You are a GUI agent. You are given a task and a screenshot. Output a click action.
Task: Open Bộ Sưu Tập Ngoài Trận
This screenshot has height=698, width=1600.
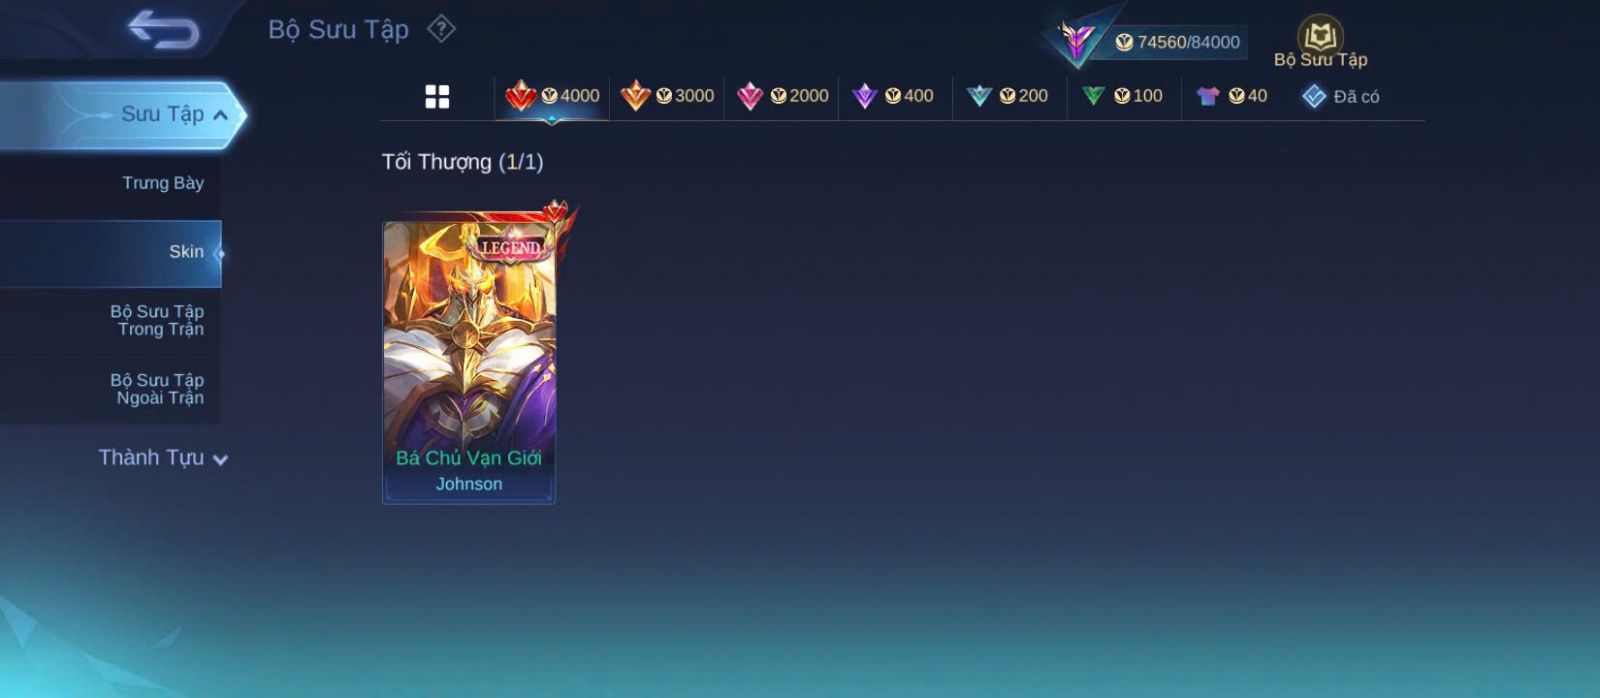coord(111,389)
